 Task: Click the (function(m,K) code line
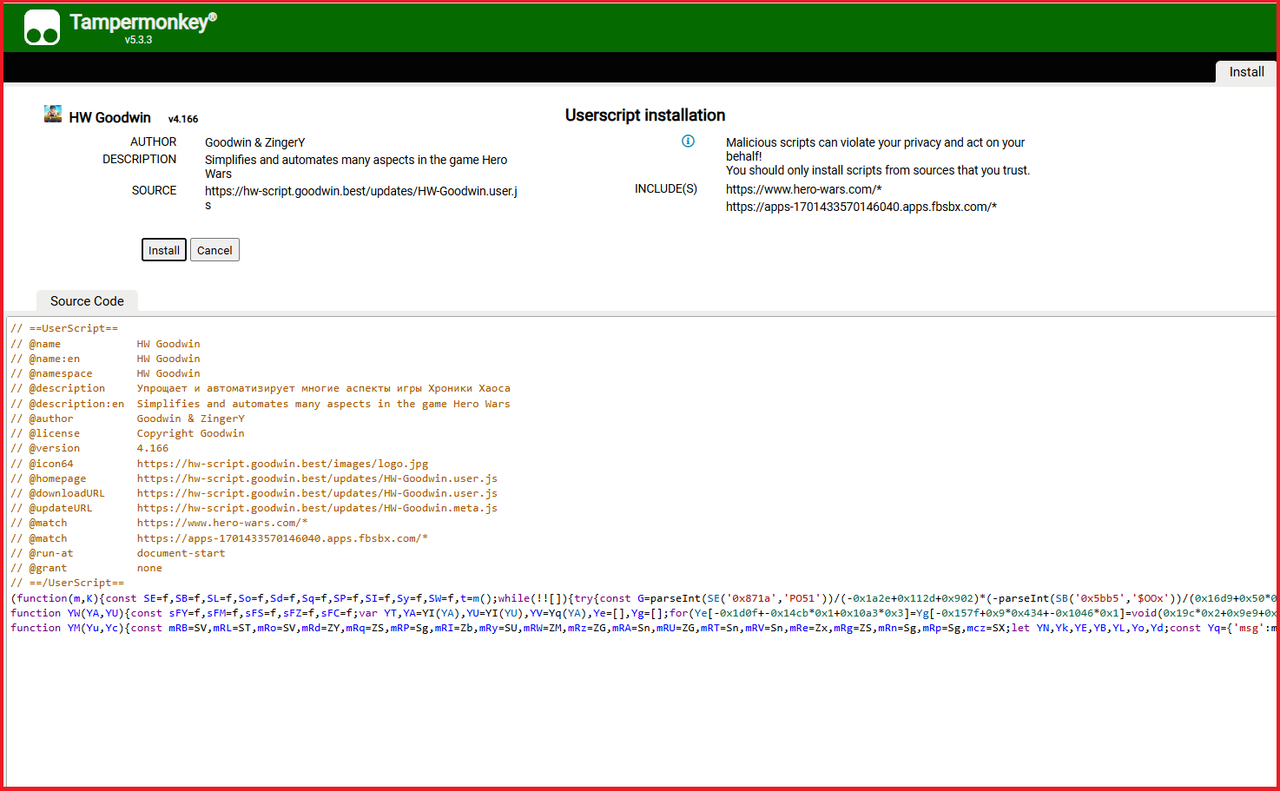click(643, 598)
